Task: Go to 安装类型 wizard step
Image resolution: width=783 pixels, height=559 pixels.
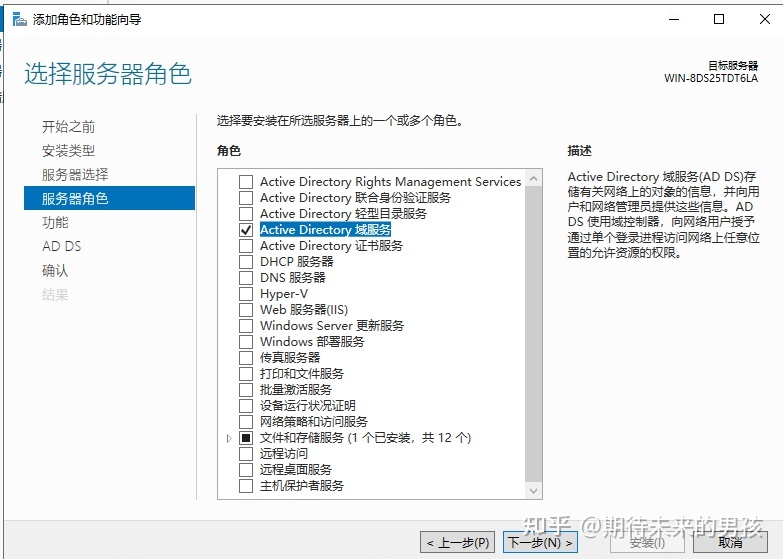Action: click(x=68, y=151)
